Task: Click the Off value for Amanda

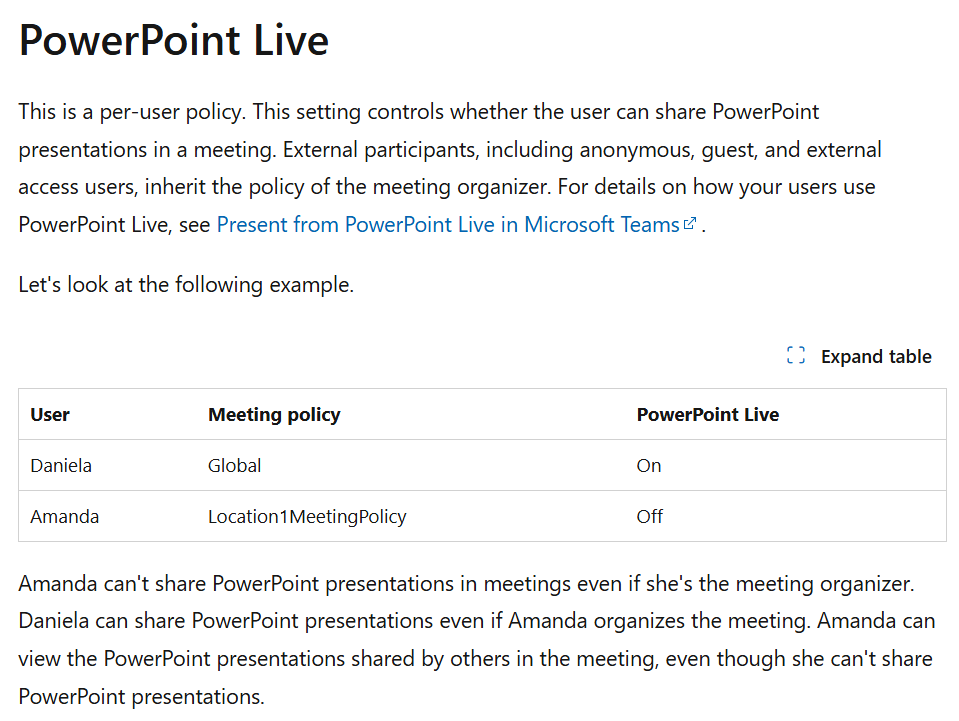Action: point(650,517)
